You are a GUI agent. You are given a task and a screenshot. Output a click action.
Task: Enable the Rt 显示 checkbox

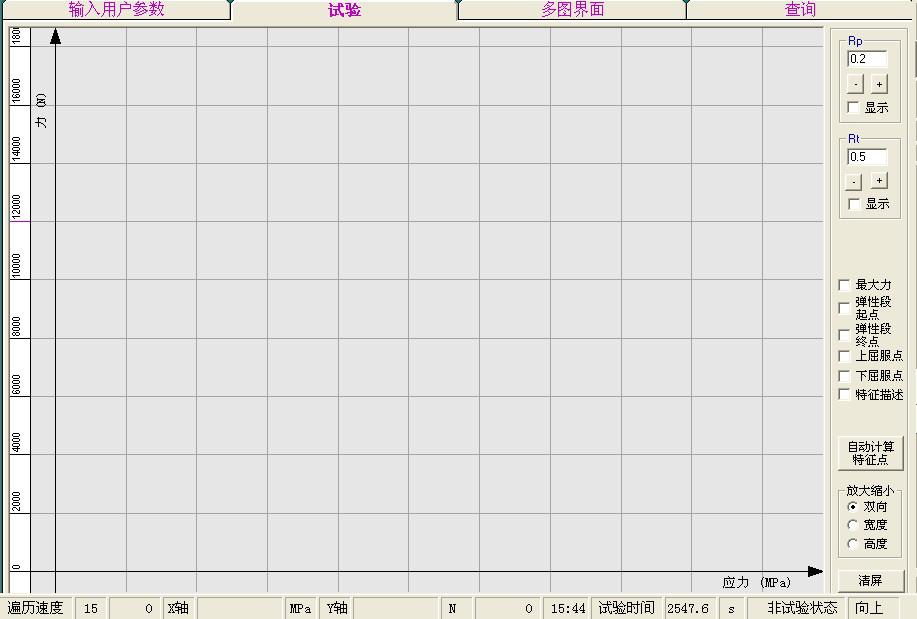854,204
